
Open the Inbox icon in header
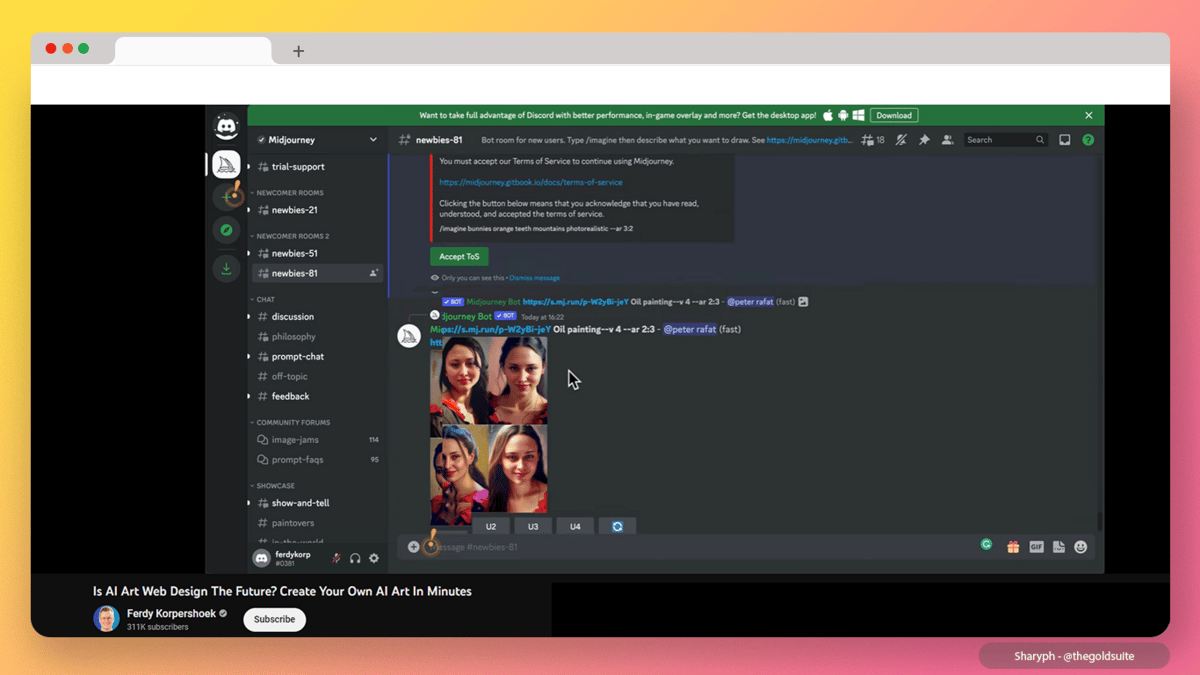coord(1065,140)
